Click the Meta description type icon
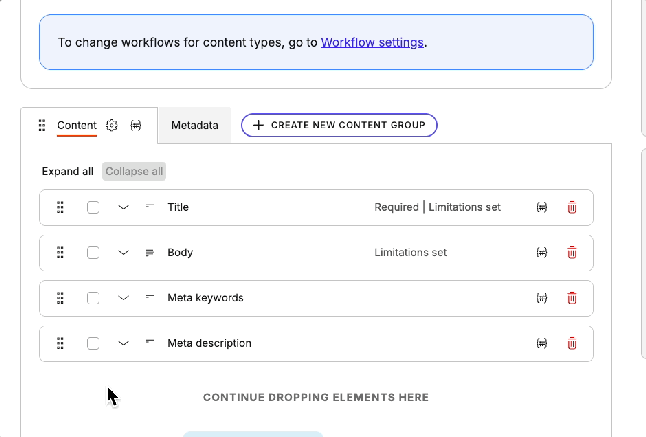Image resolution: width=646 pixels, height=437 pixels. (150, 341)
